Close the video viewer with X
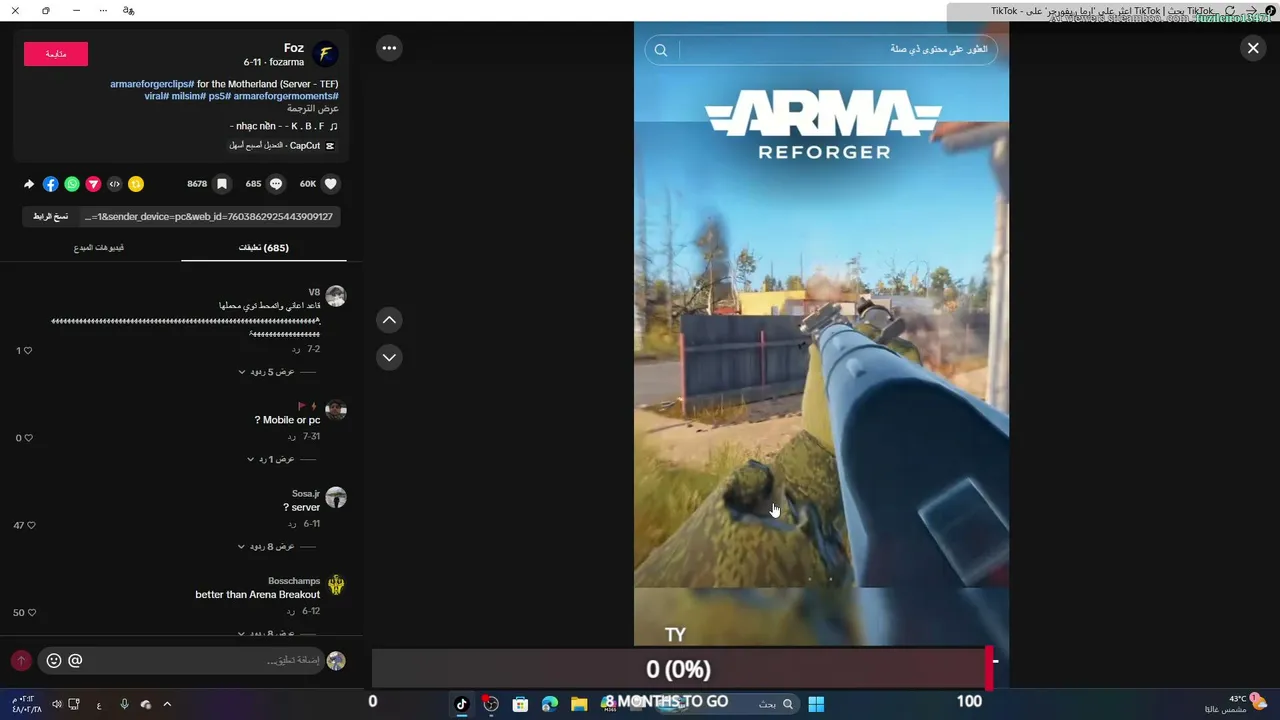This screenshot has width=1280, height=720. pyautogui.click(x=1253, y=48)
